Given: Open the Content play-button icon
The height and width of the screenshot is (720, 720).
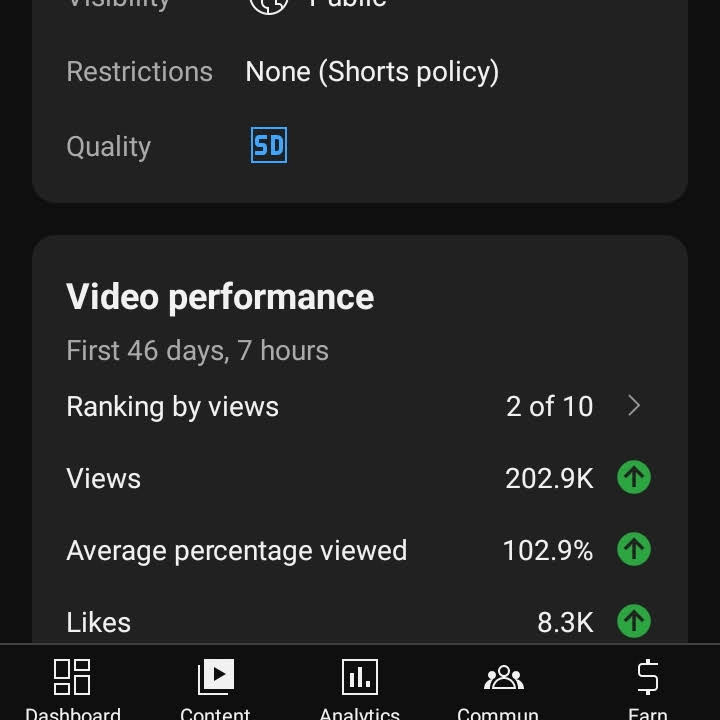Looking at the screenshot, I should click(216, 677).
